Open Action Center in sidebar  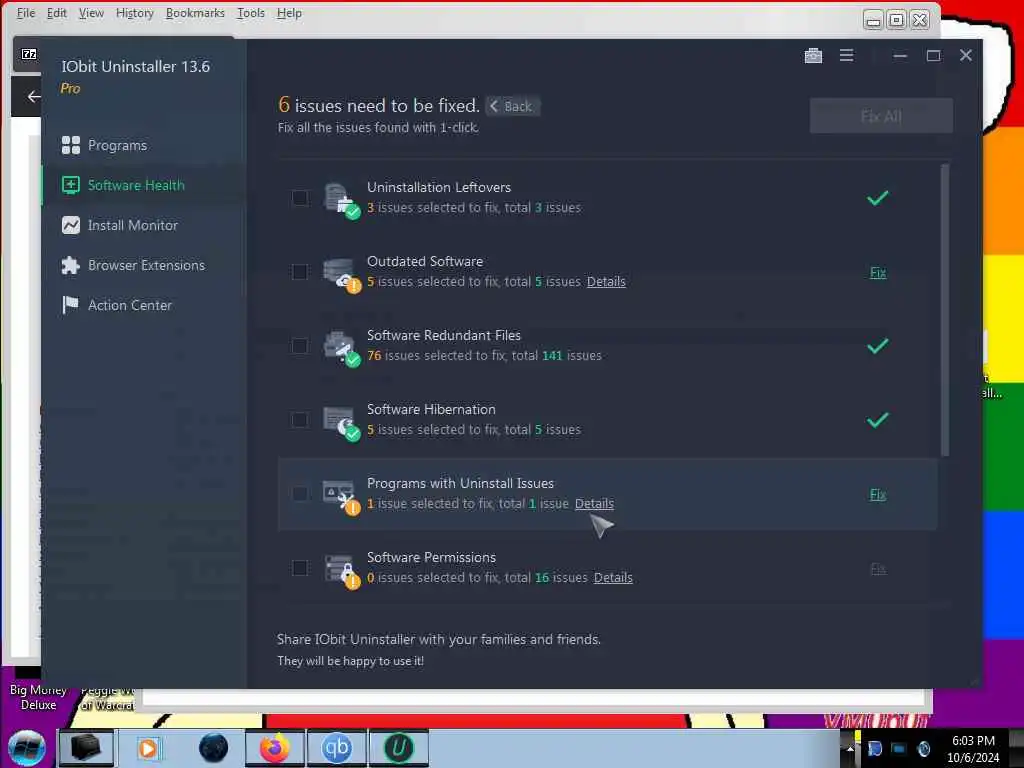click(x=117, y=305)
